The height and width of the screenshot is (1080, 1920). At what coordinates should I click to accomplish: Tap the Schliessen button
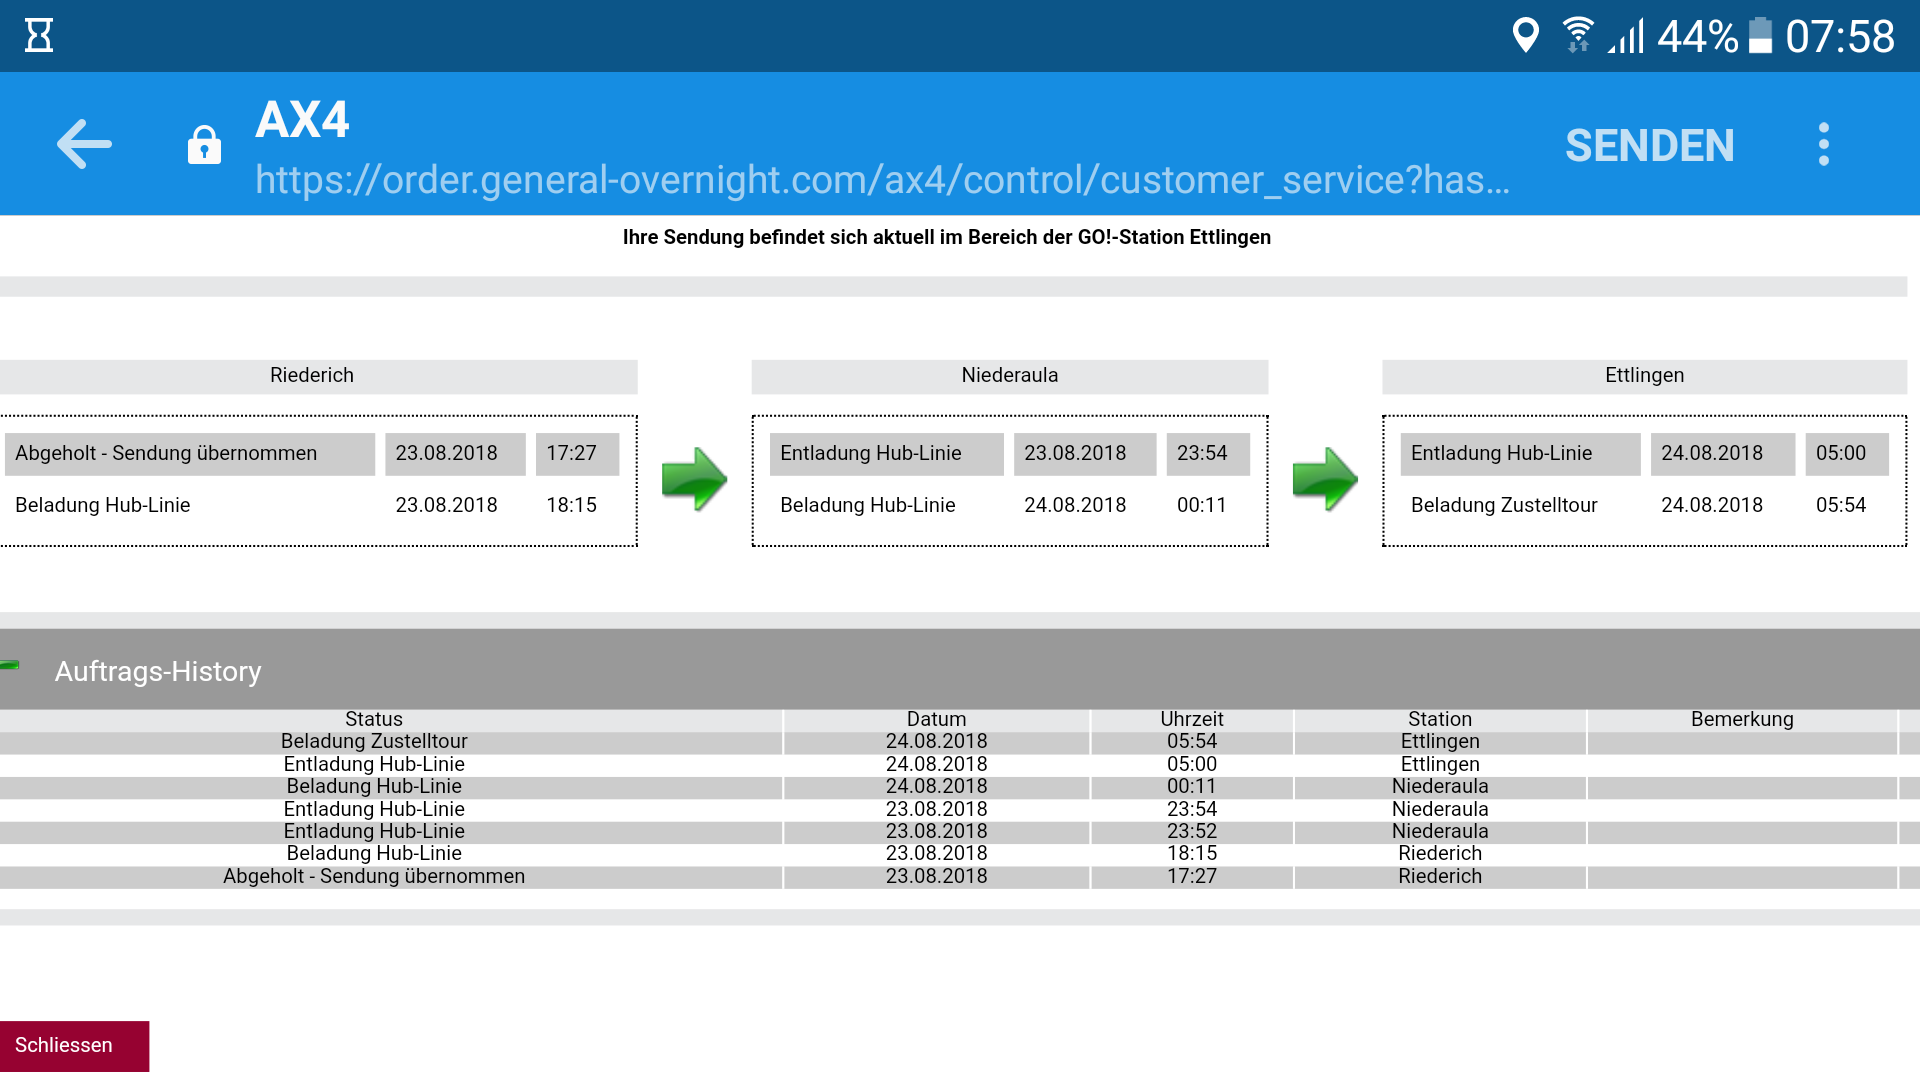point(74,1045)
